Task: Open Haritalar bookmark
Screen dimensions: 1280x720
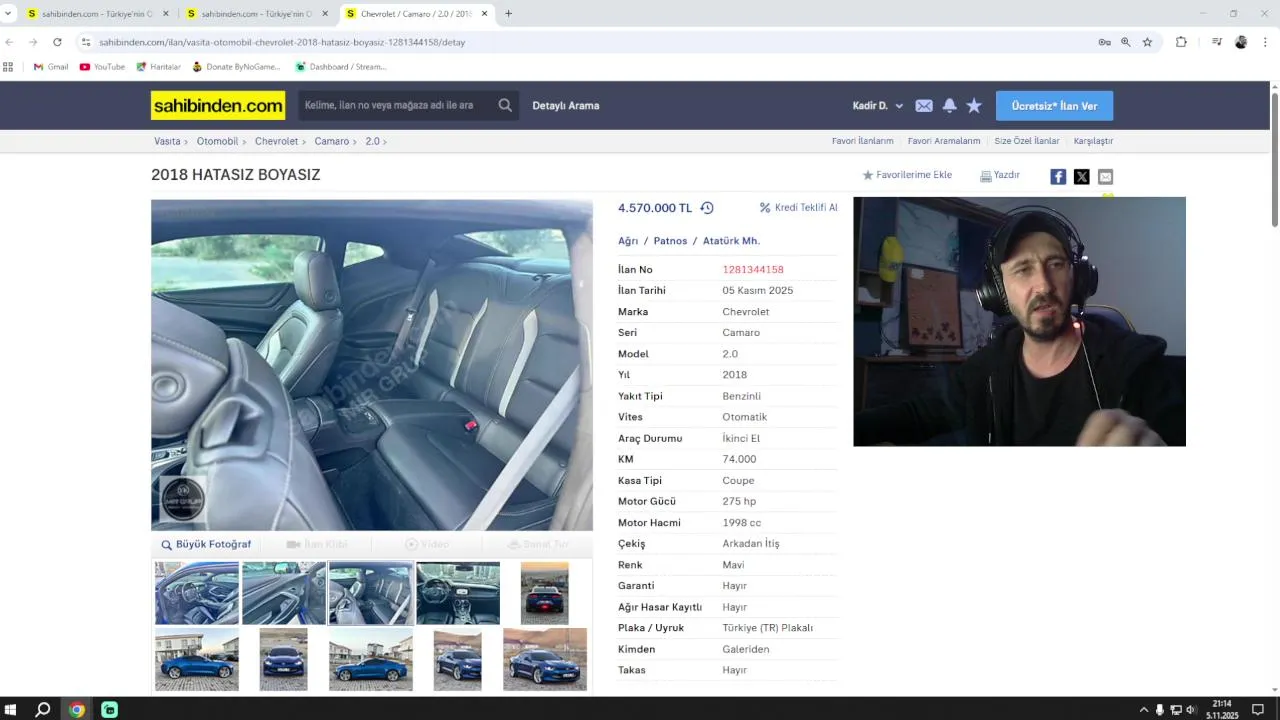Action: point(158,67)
